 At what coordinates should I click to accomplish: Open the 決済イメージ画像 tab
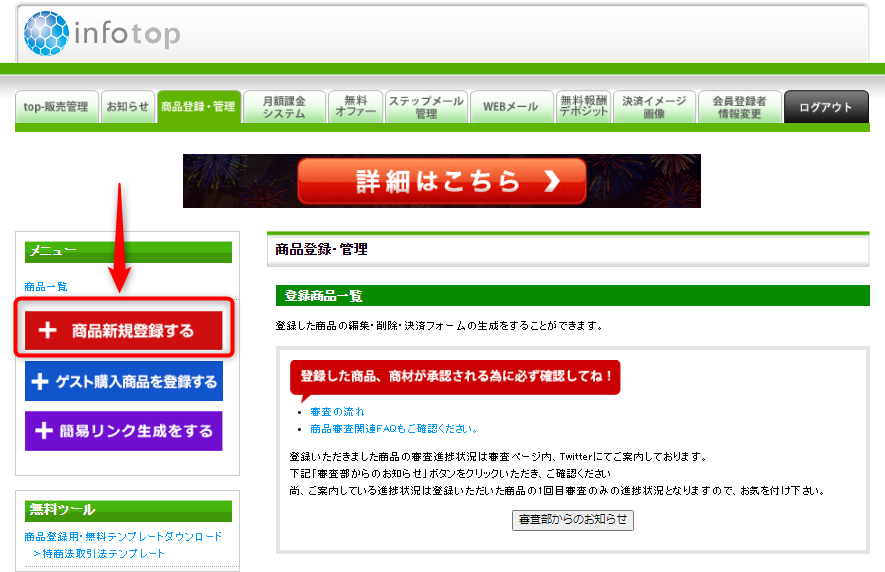point(654,107)
